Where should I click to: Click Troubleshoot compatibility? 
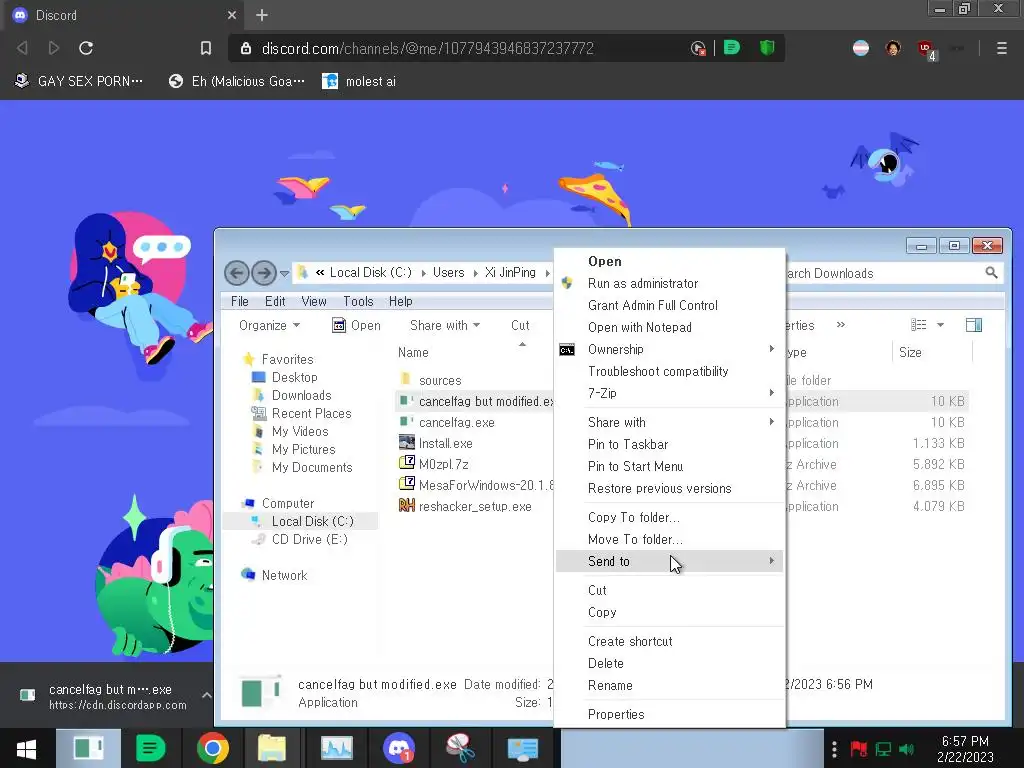669,371
